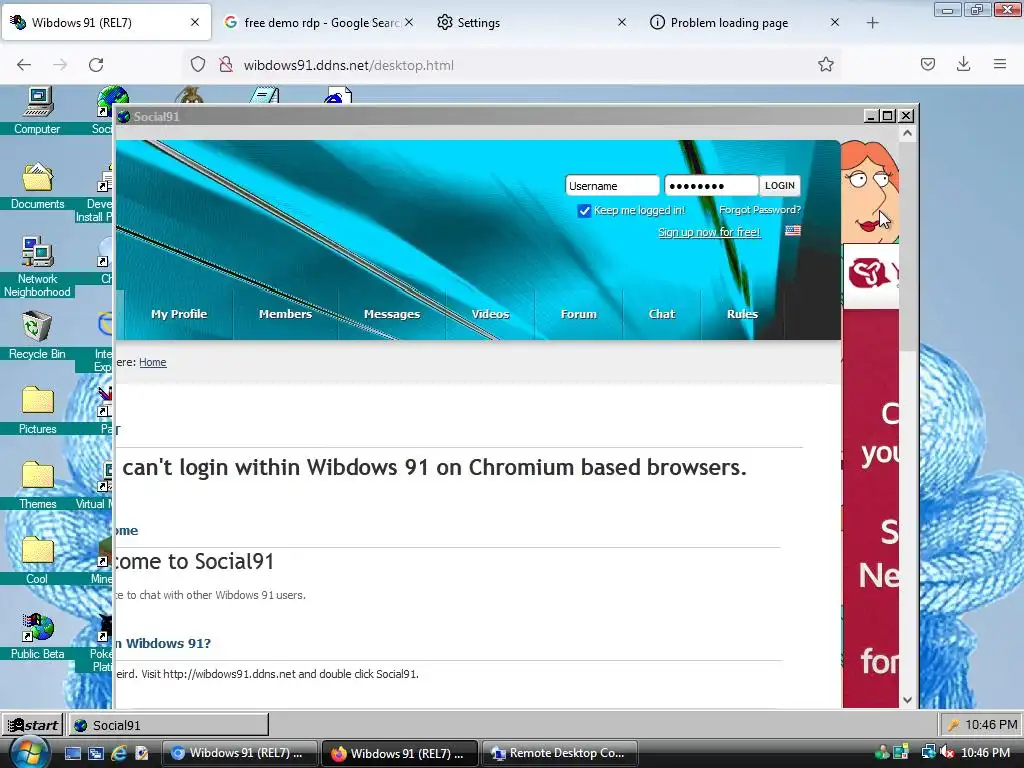
Task: Switch to Chrome Wibdows 91 taskbar button
Action: [x=239, y=753]
